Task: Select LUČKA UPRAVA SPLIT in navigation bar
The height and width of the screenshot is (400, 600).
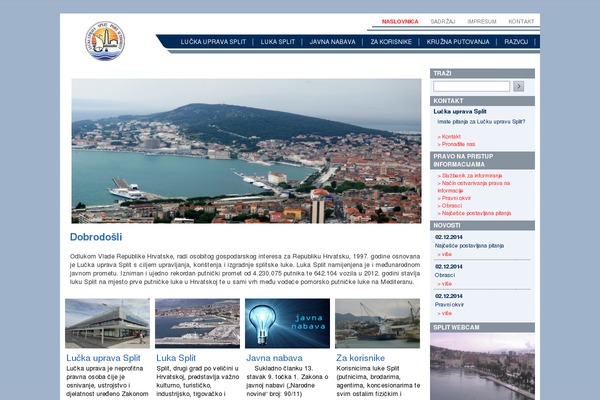Action: click(x=213, y=42)
